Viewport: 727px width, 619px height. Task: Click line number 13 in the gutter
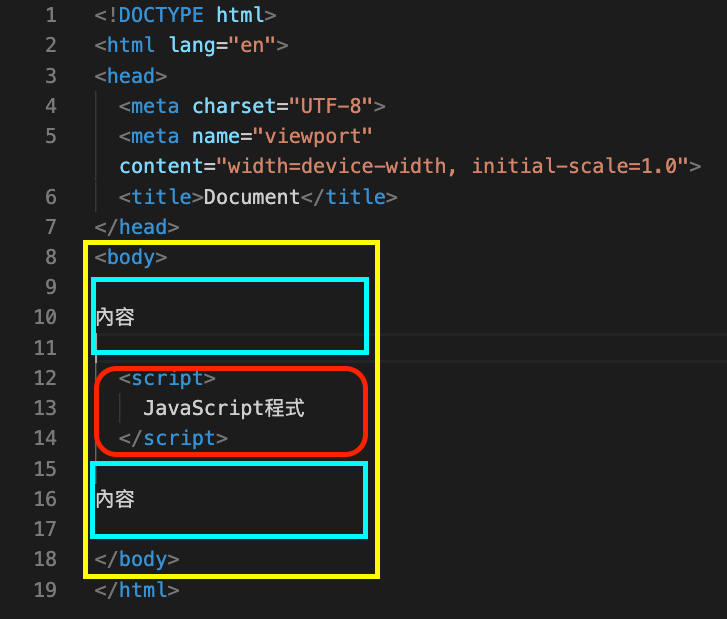[x=45, y=408]
